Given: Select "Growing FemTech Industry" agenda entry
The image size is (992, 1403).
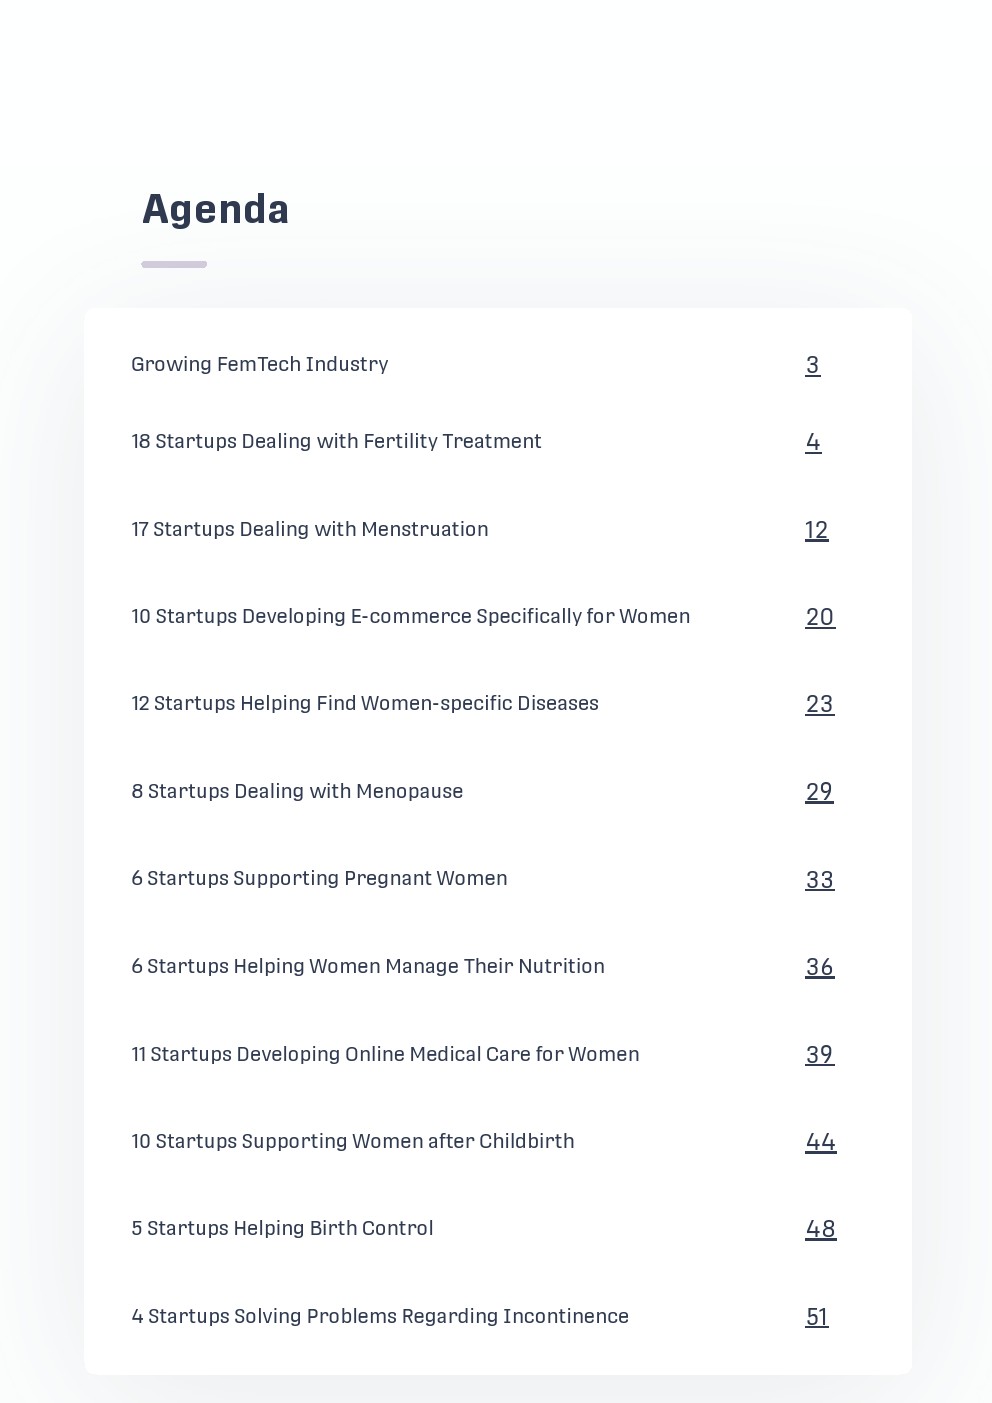Looking at the screenshot, I should pos(260,365).
